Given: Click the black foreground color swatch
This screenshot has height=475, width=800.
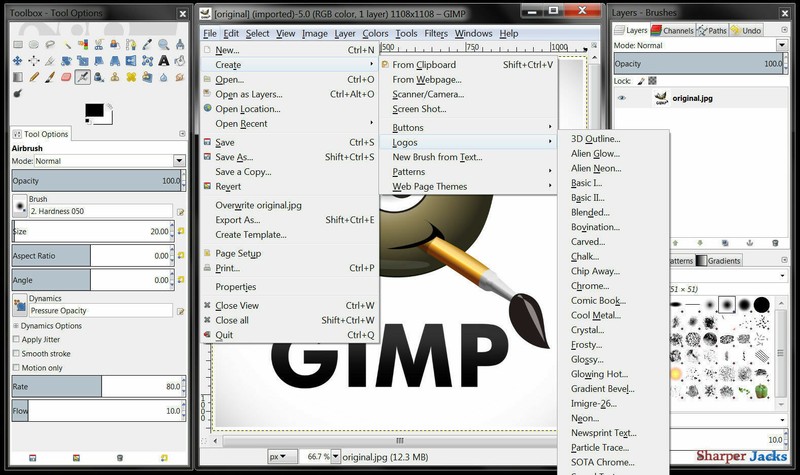Looking at the screenshot, I should pyautogui.click(x=94, y=110).
